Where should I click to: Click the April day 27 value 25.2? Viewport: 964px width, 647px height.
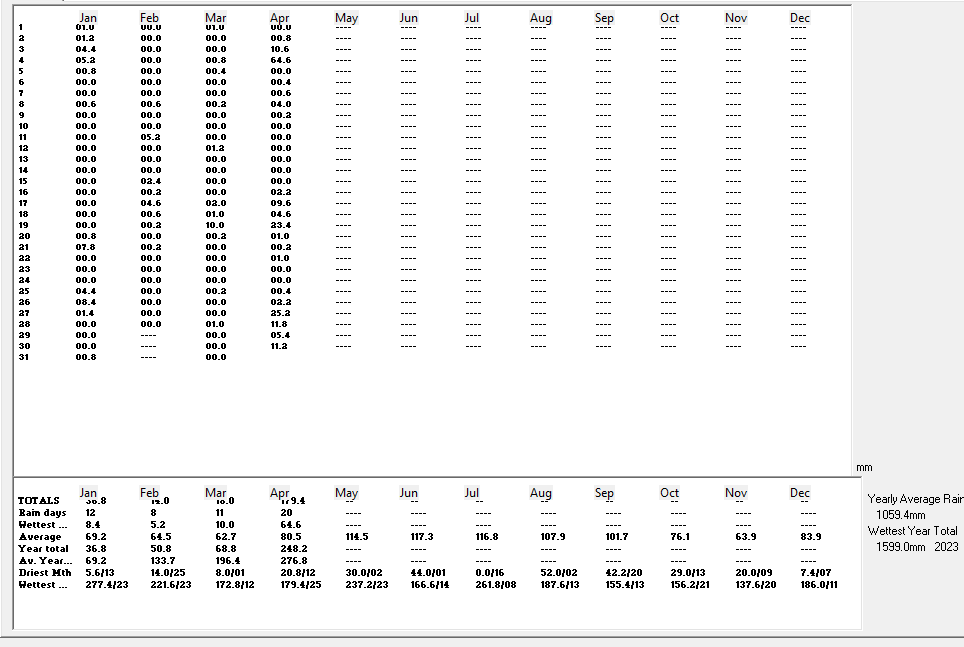coord(280,313)
